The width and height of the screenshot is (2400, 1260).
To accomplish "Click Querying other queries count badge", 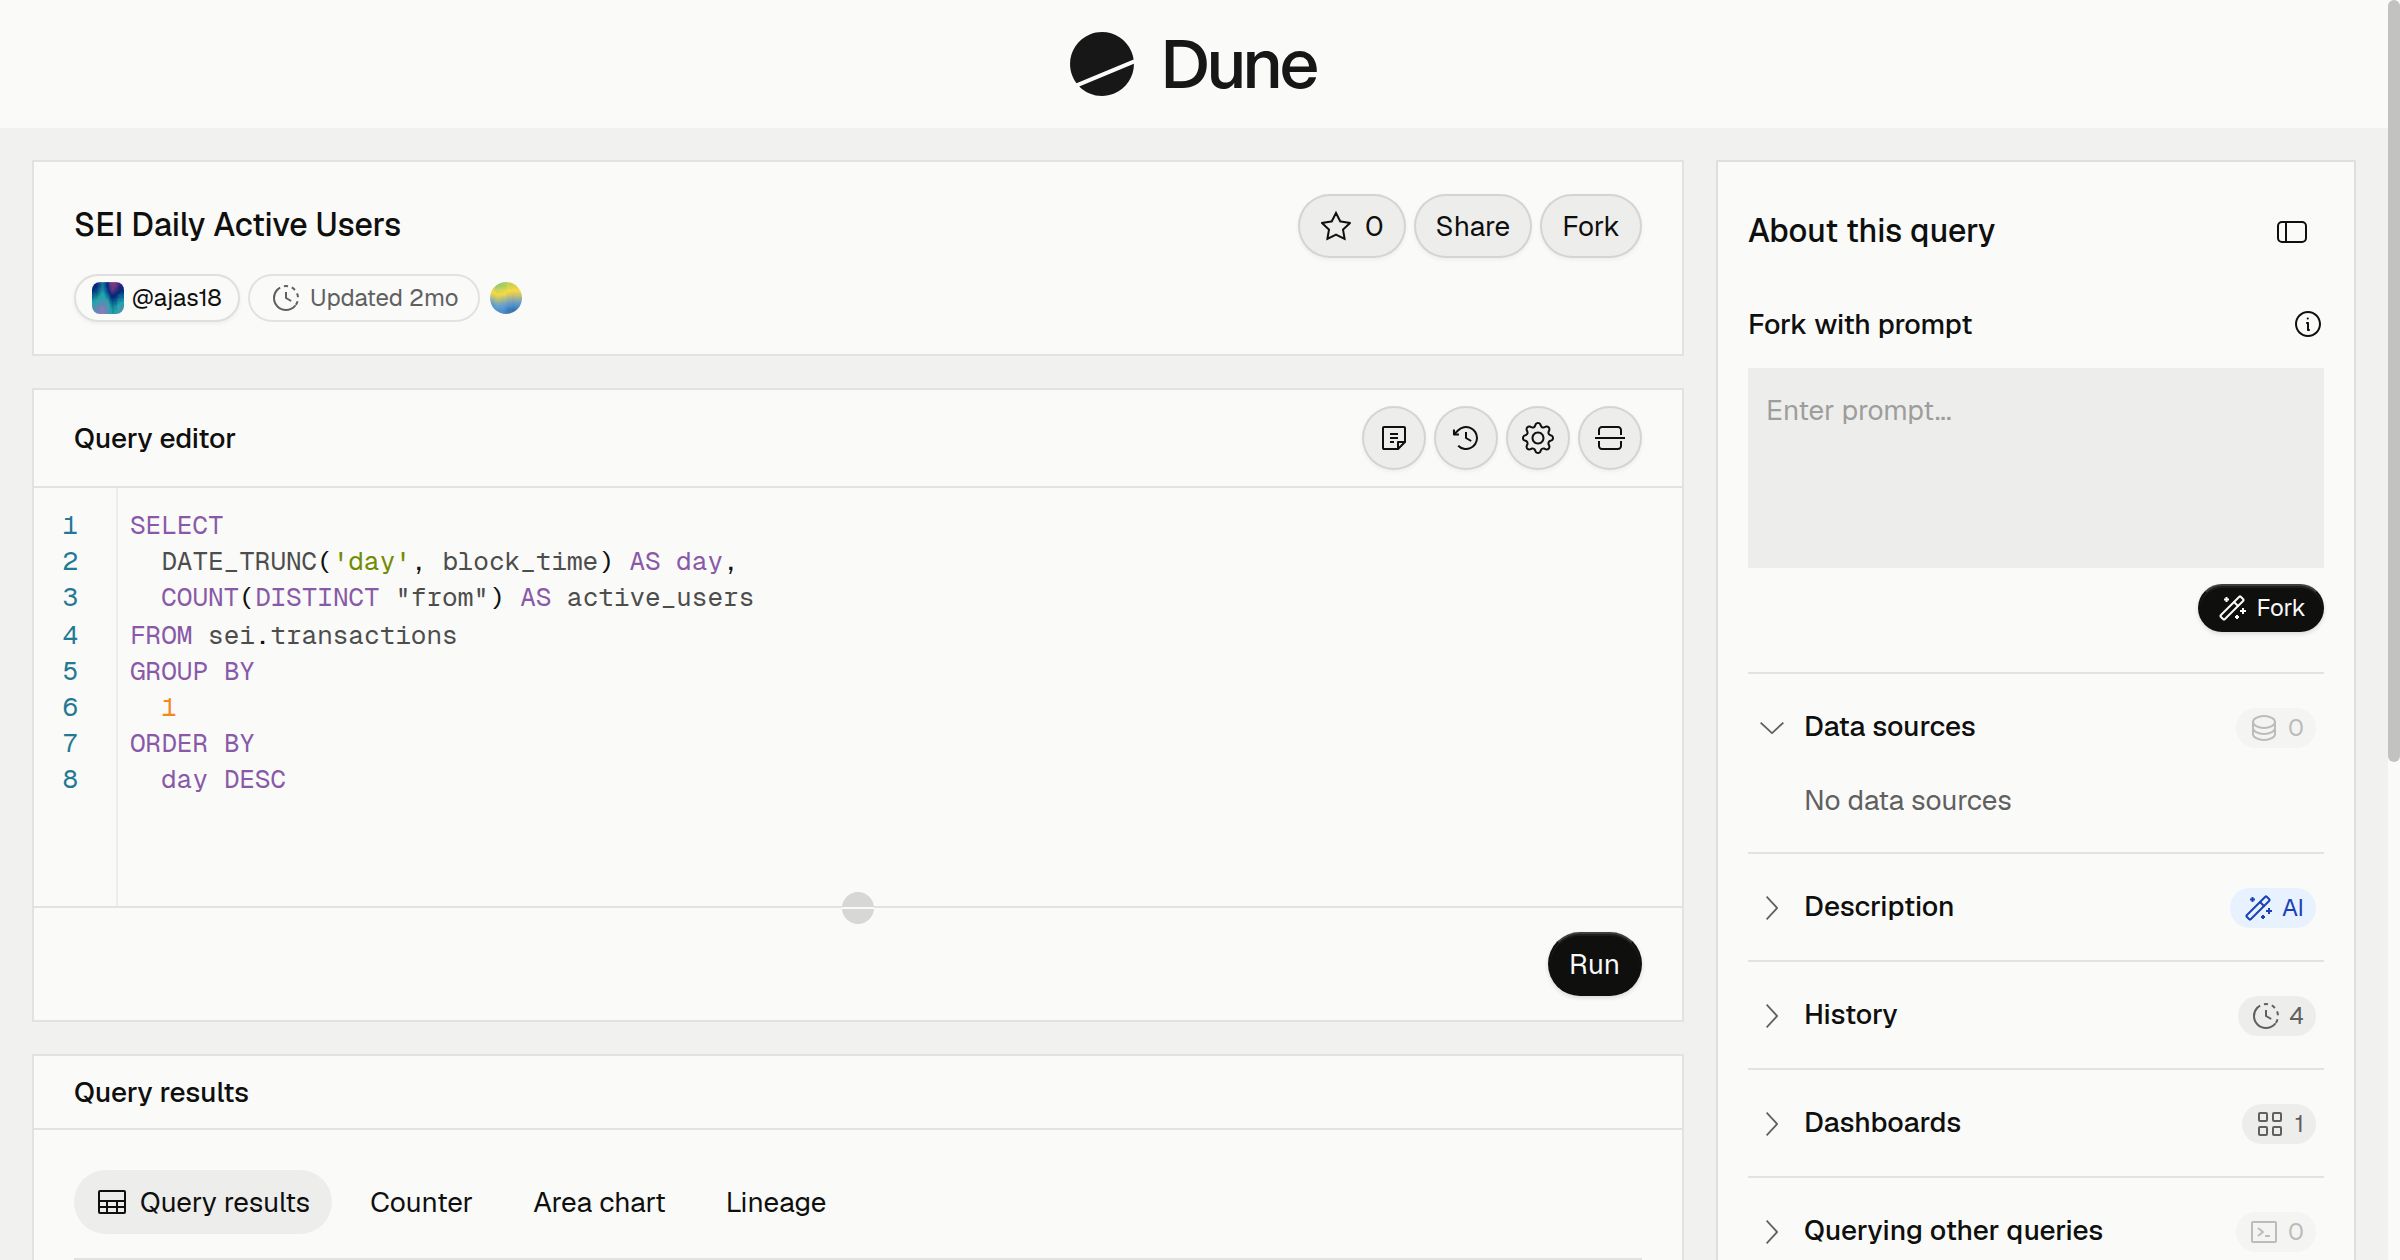I will (x=2276, y=1232).
